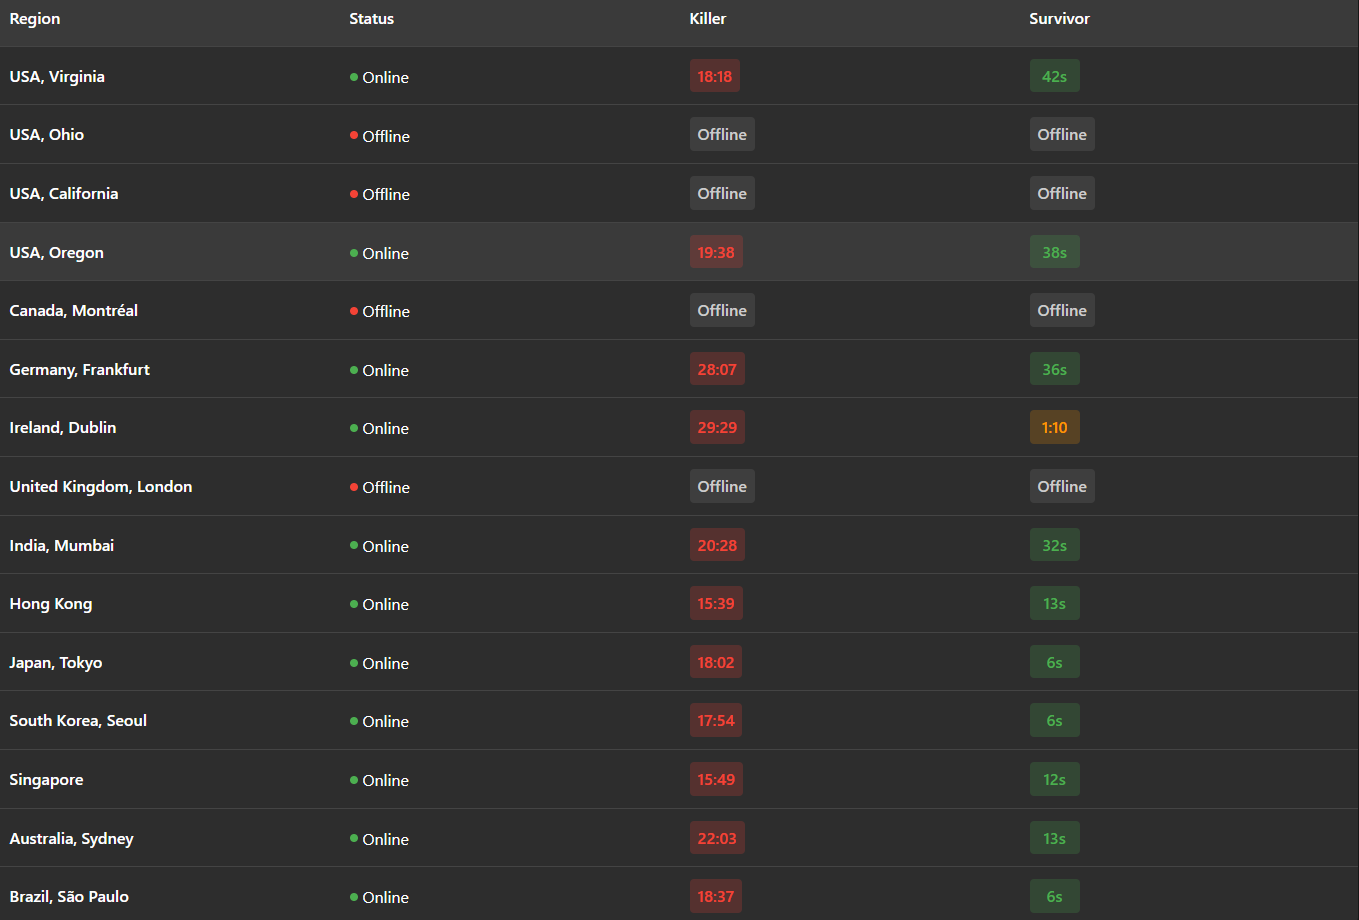
Task: Select the USA, Virginia region name
Action: click(x=57, y=77)
